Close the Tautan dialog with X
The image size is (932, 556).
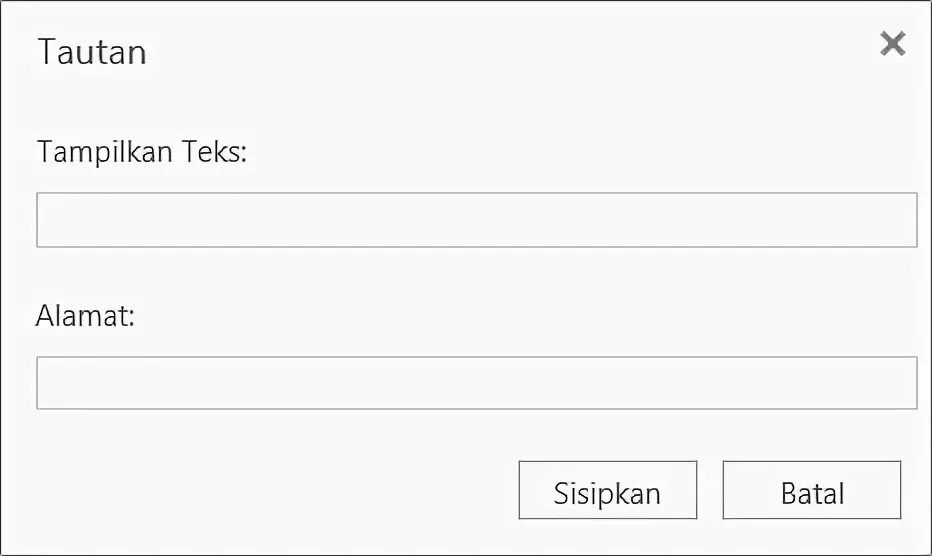tap(892, 44)
